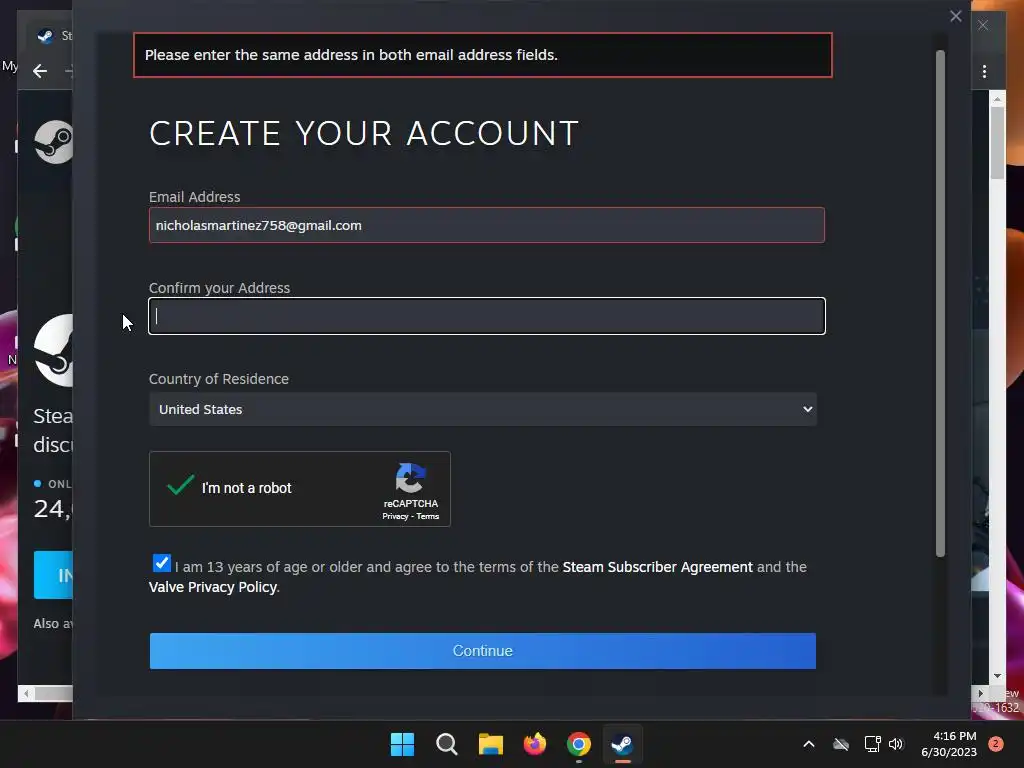Click the Continue button
This screenshot has width=1024, height=768.
point(483,651)
